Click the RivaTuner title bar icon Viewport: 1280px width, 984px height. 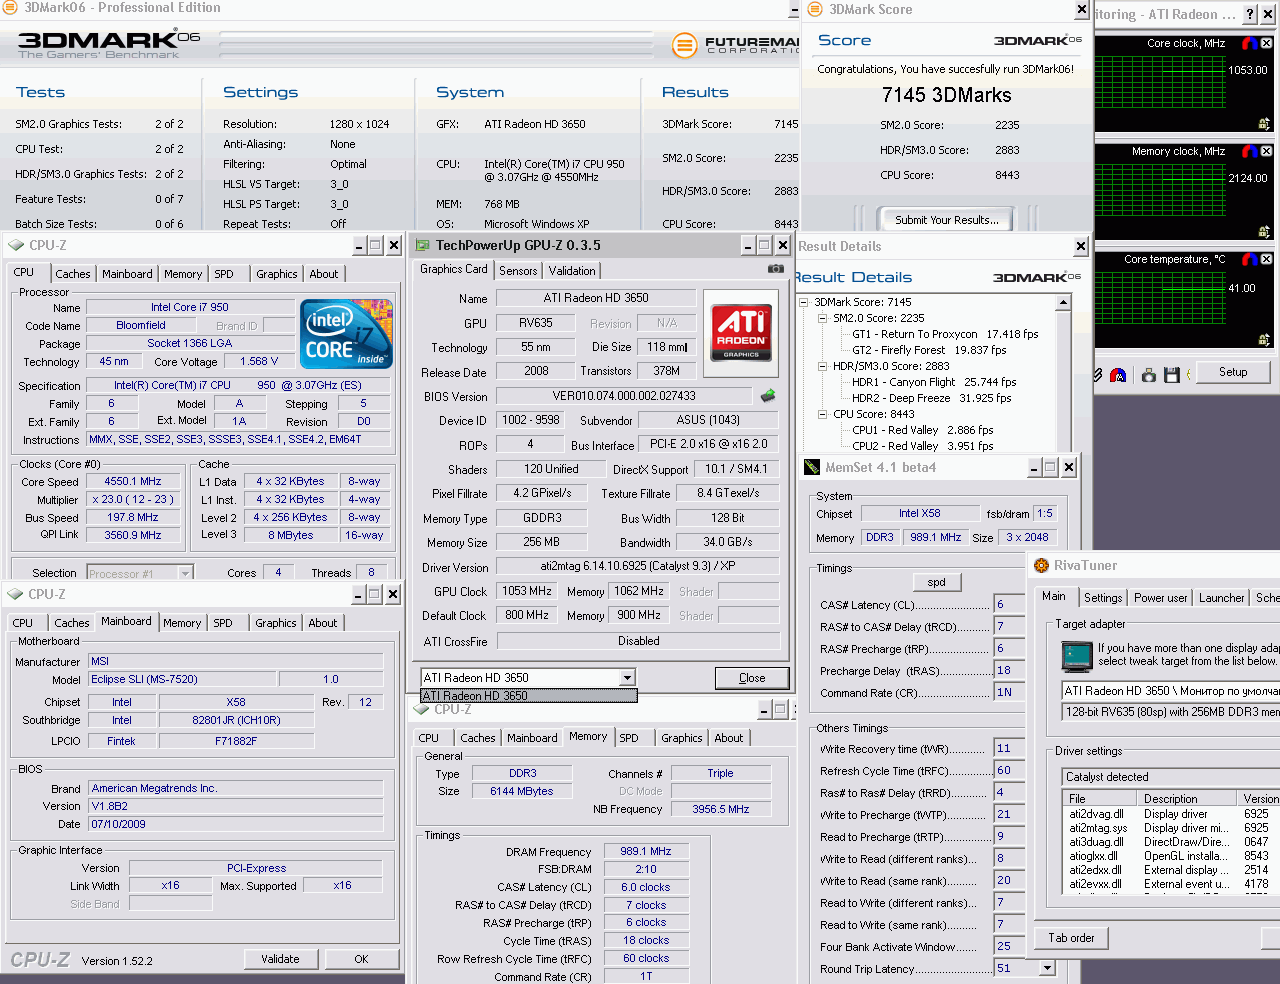1040,565
